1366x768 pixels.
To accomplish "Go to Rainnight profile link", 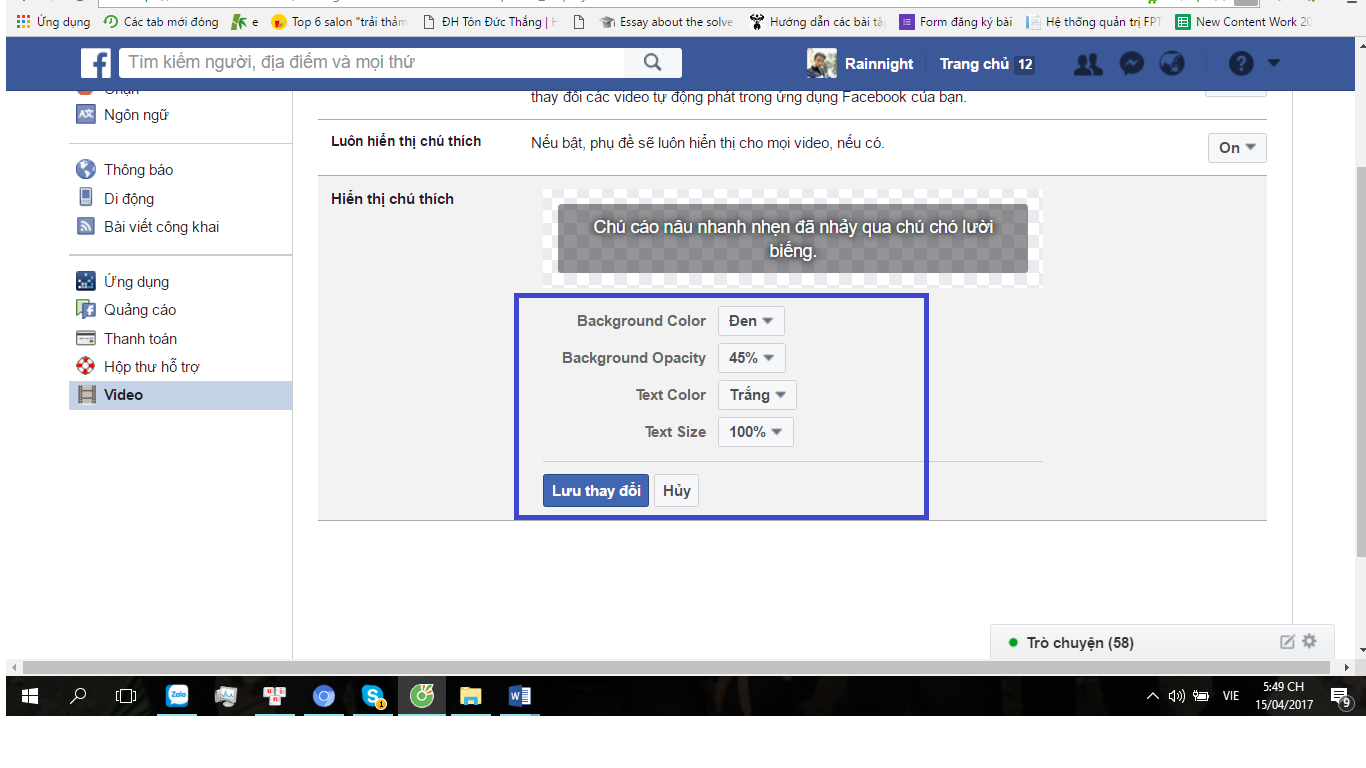I will [x=879, y=64].
